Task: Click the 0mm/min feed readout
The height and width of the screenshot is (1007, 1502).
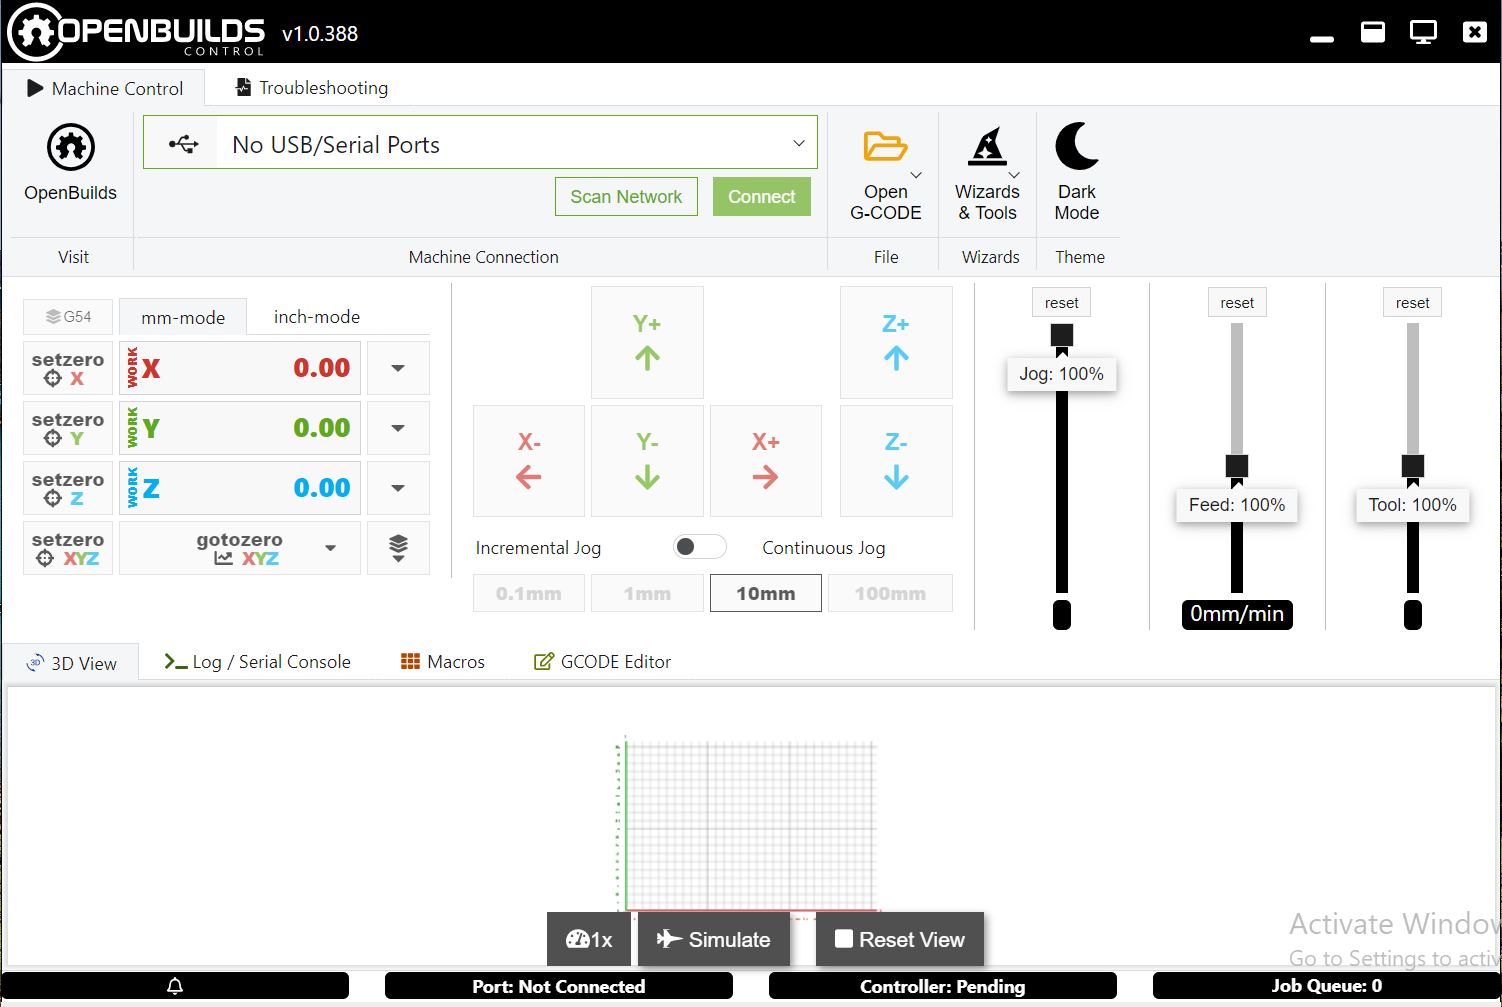Action: (1237, 614)
